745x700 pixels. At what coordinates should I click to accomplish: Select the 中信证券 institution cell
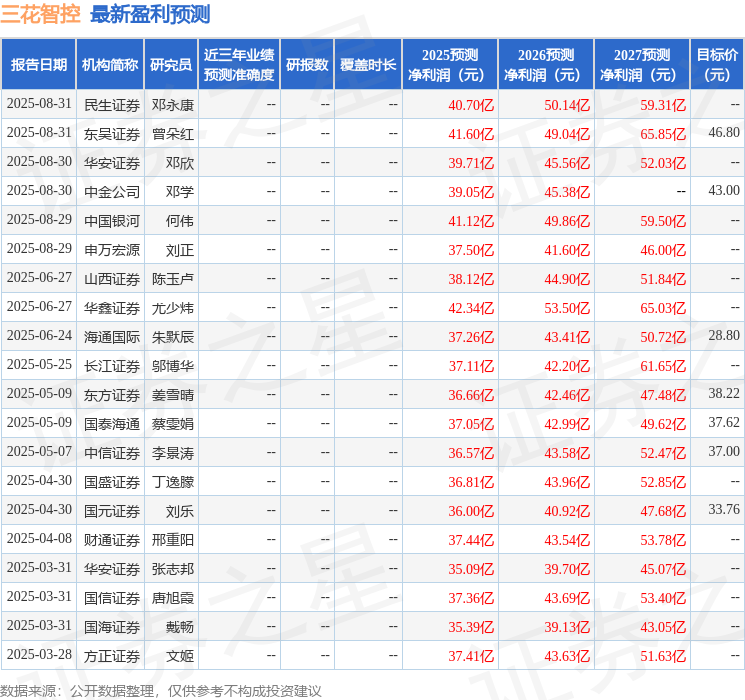(112, 453)
